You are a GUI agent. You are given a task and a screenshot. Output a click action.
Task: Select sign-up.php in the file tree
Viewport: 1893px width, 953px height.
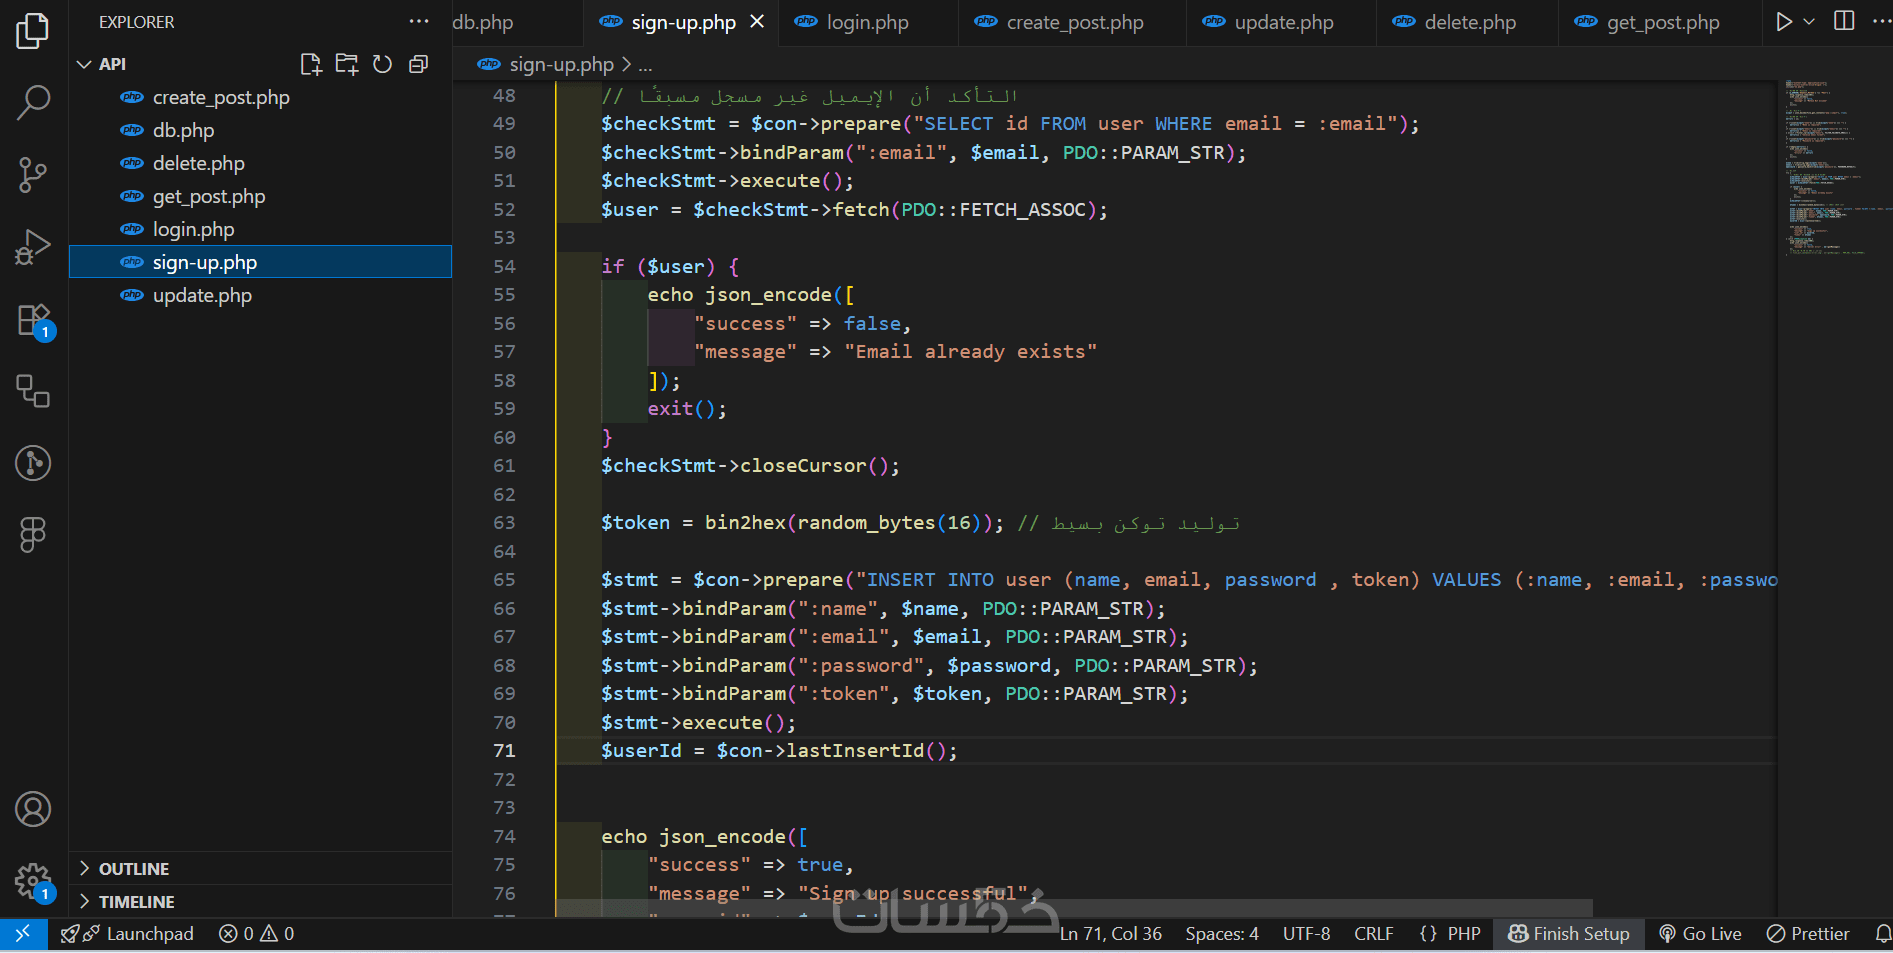click(260, 262)
